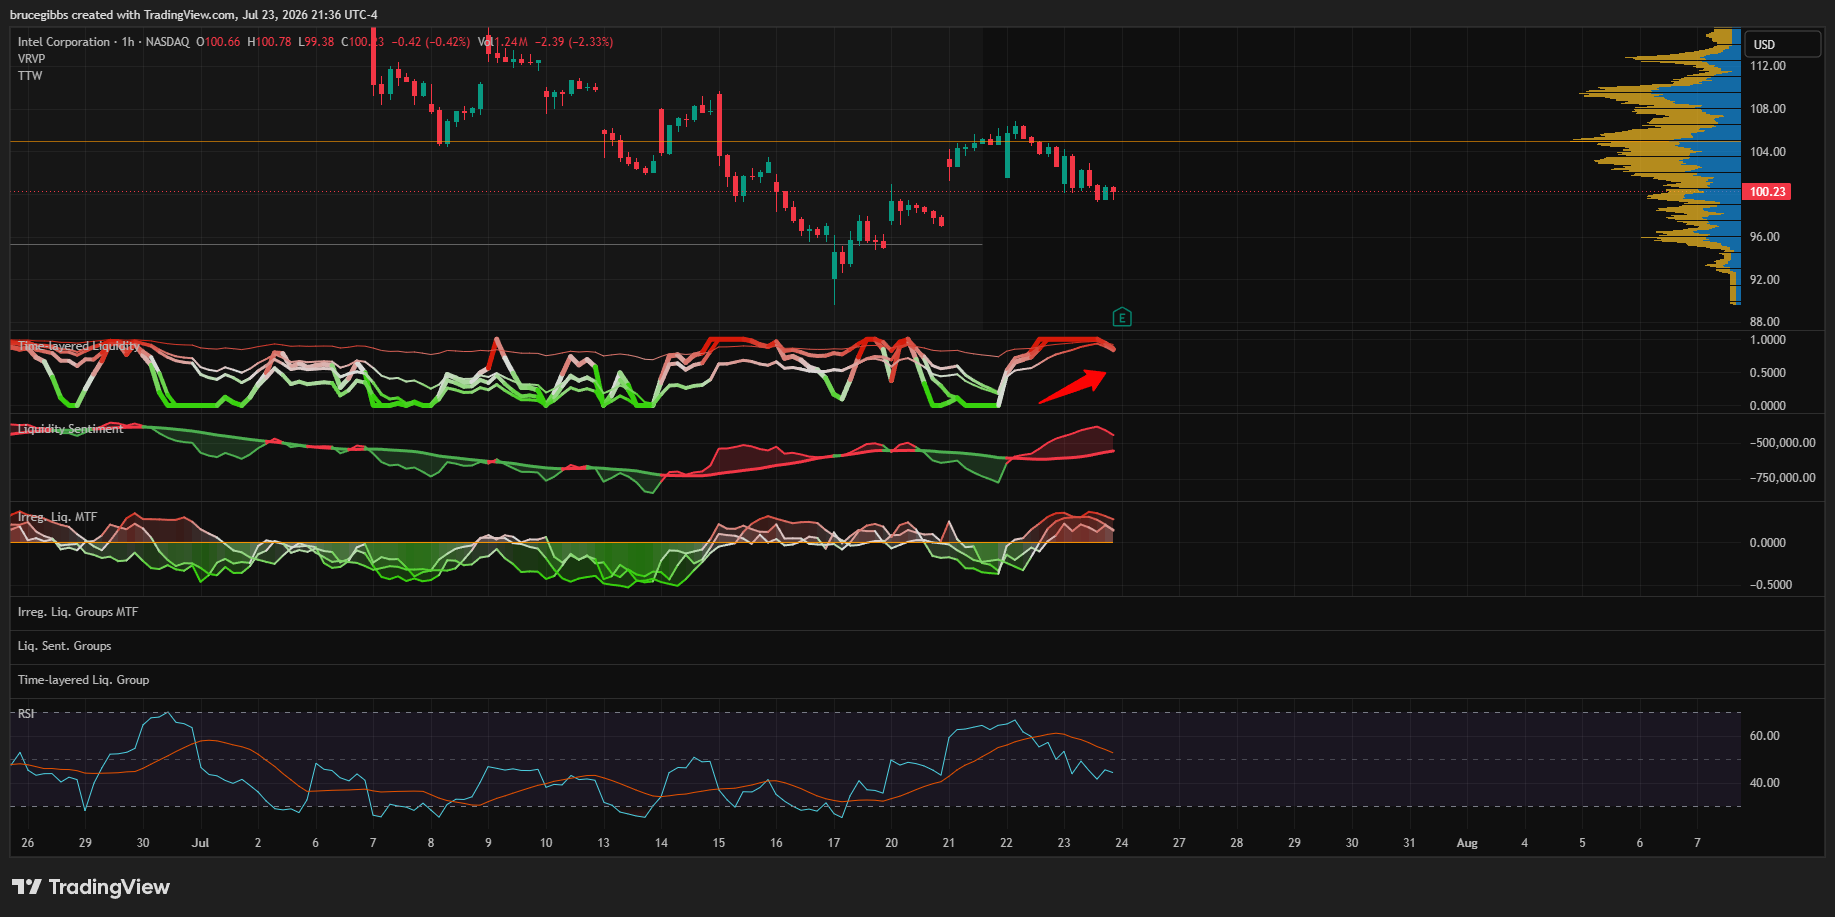The image size is (1835, 917).
Task: Click the 104.00 price scale label
Action: tap(1767, 152)
